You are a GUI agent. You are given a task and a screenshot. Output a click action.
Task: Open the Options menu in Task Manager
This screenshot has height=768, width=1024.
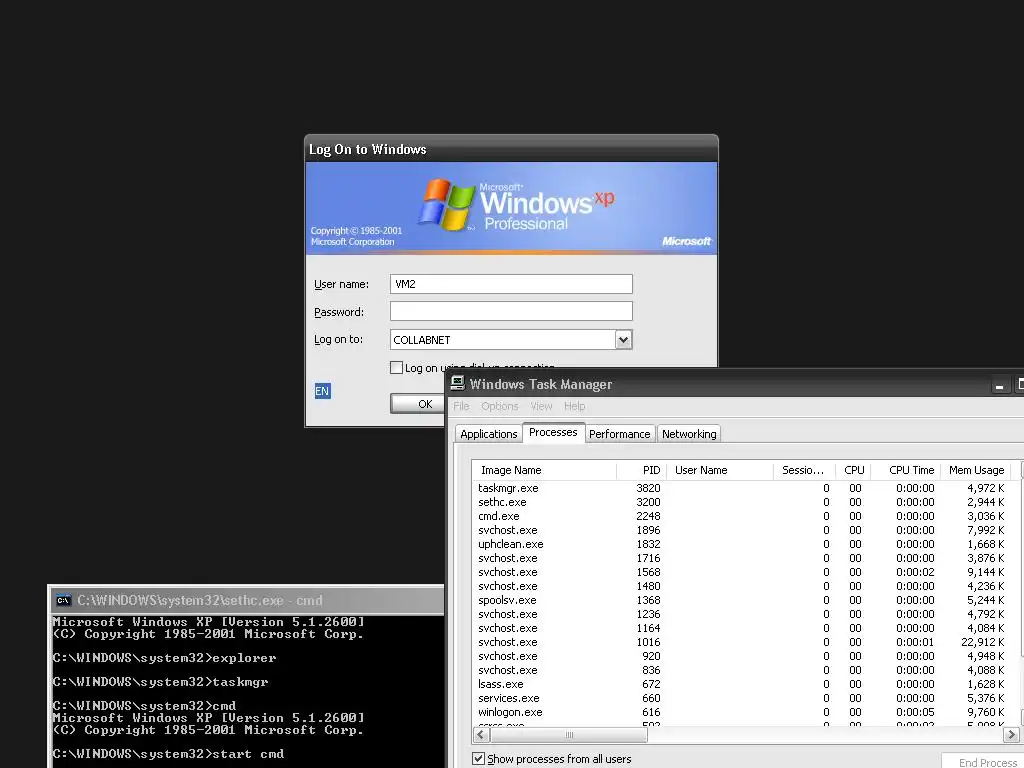pyautogui.click(x=500, y=406)
